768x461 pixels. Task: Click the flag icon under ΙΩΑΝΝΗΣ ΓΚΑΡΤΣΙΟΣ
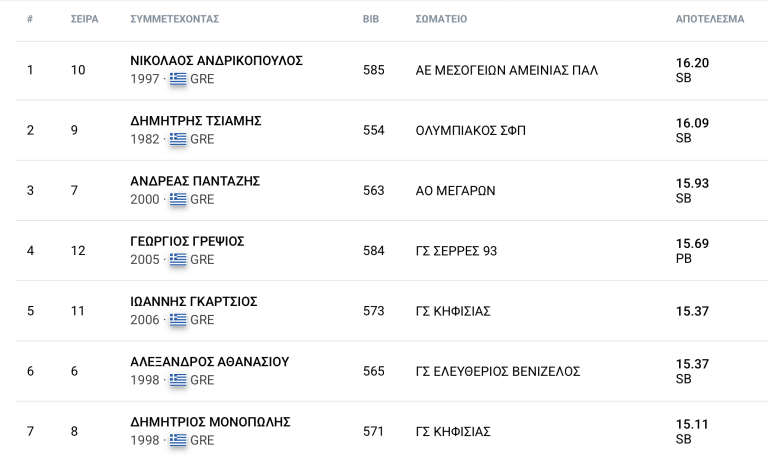tap(178, 320)
